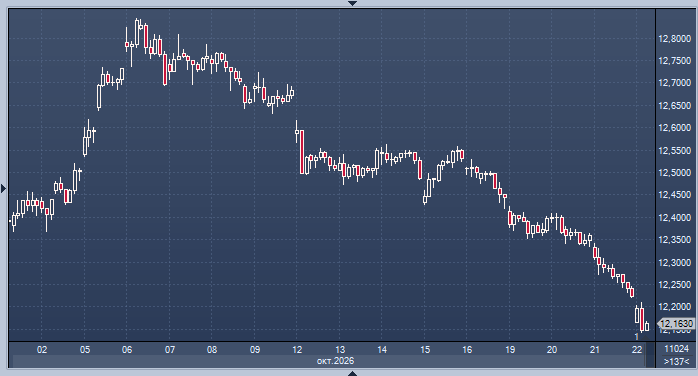Image resolution: width=698 pixels, height=376 pixels.
Task: Click date label 15 on time axis
Action: click(425, 350)
